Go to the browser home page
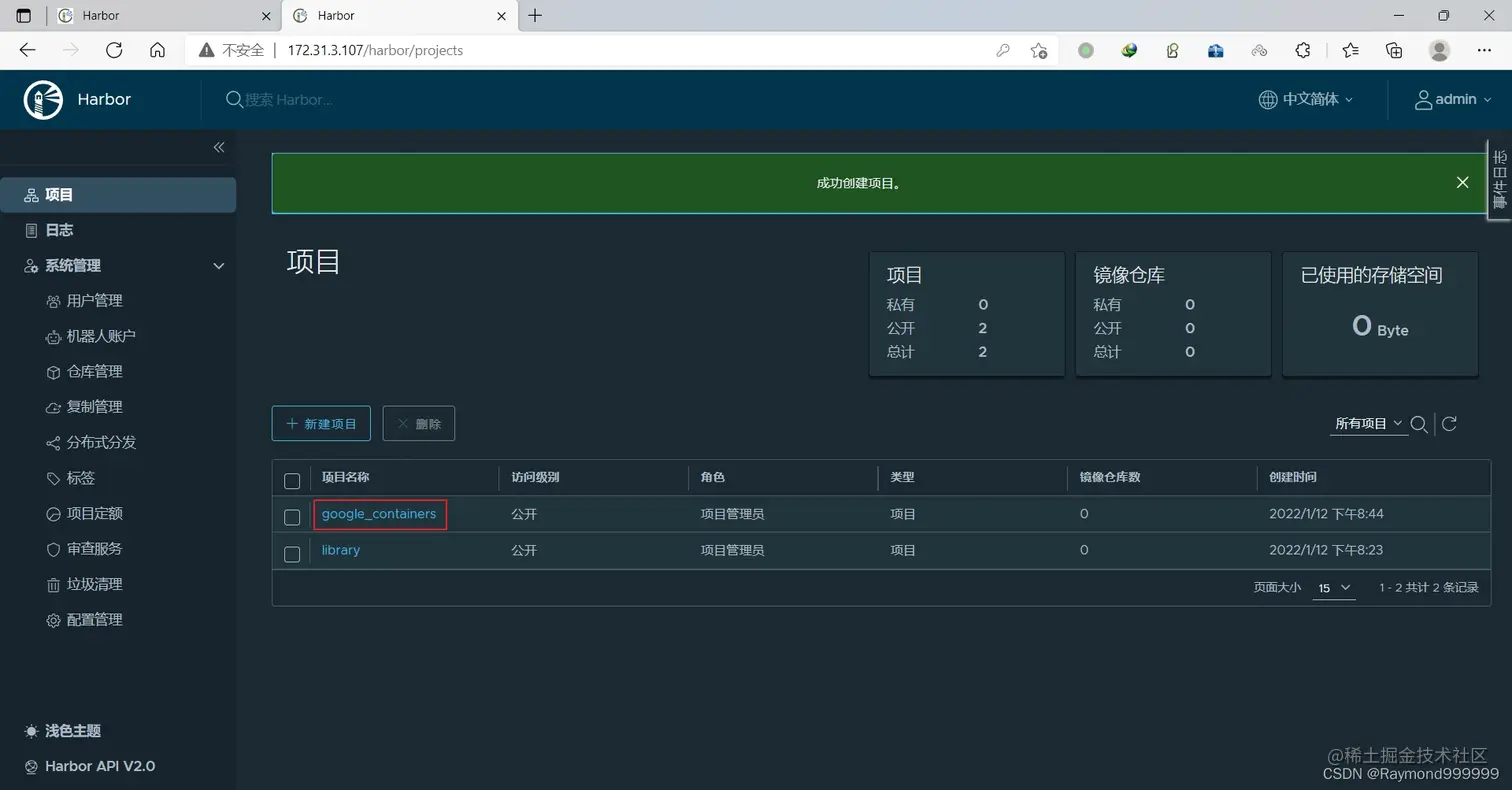The image size is (1512, 790). coord(157,50)
